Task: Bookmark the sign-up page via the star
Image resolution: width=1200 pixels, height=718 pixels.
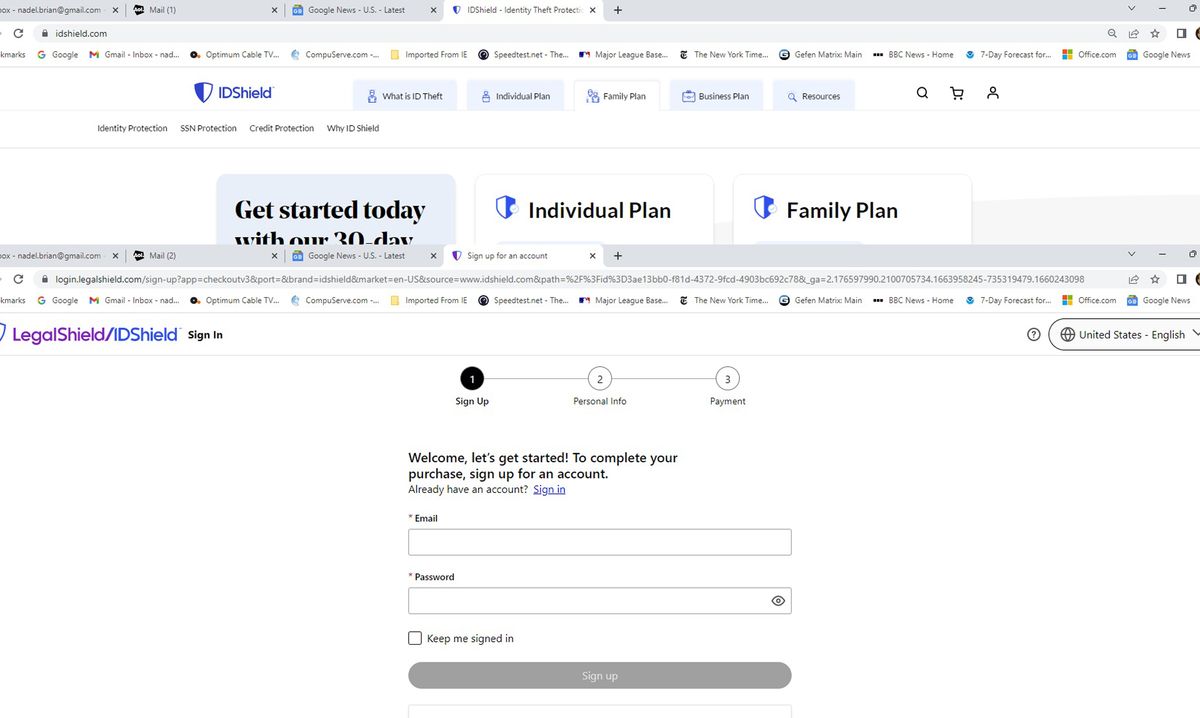Action: click(1155, 279)
